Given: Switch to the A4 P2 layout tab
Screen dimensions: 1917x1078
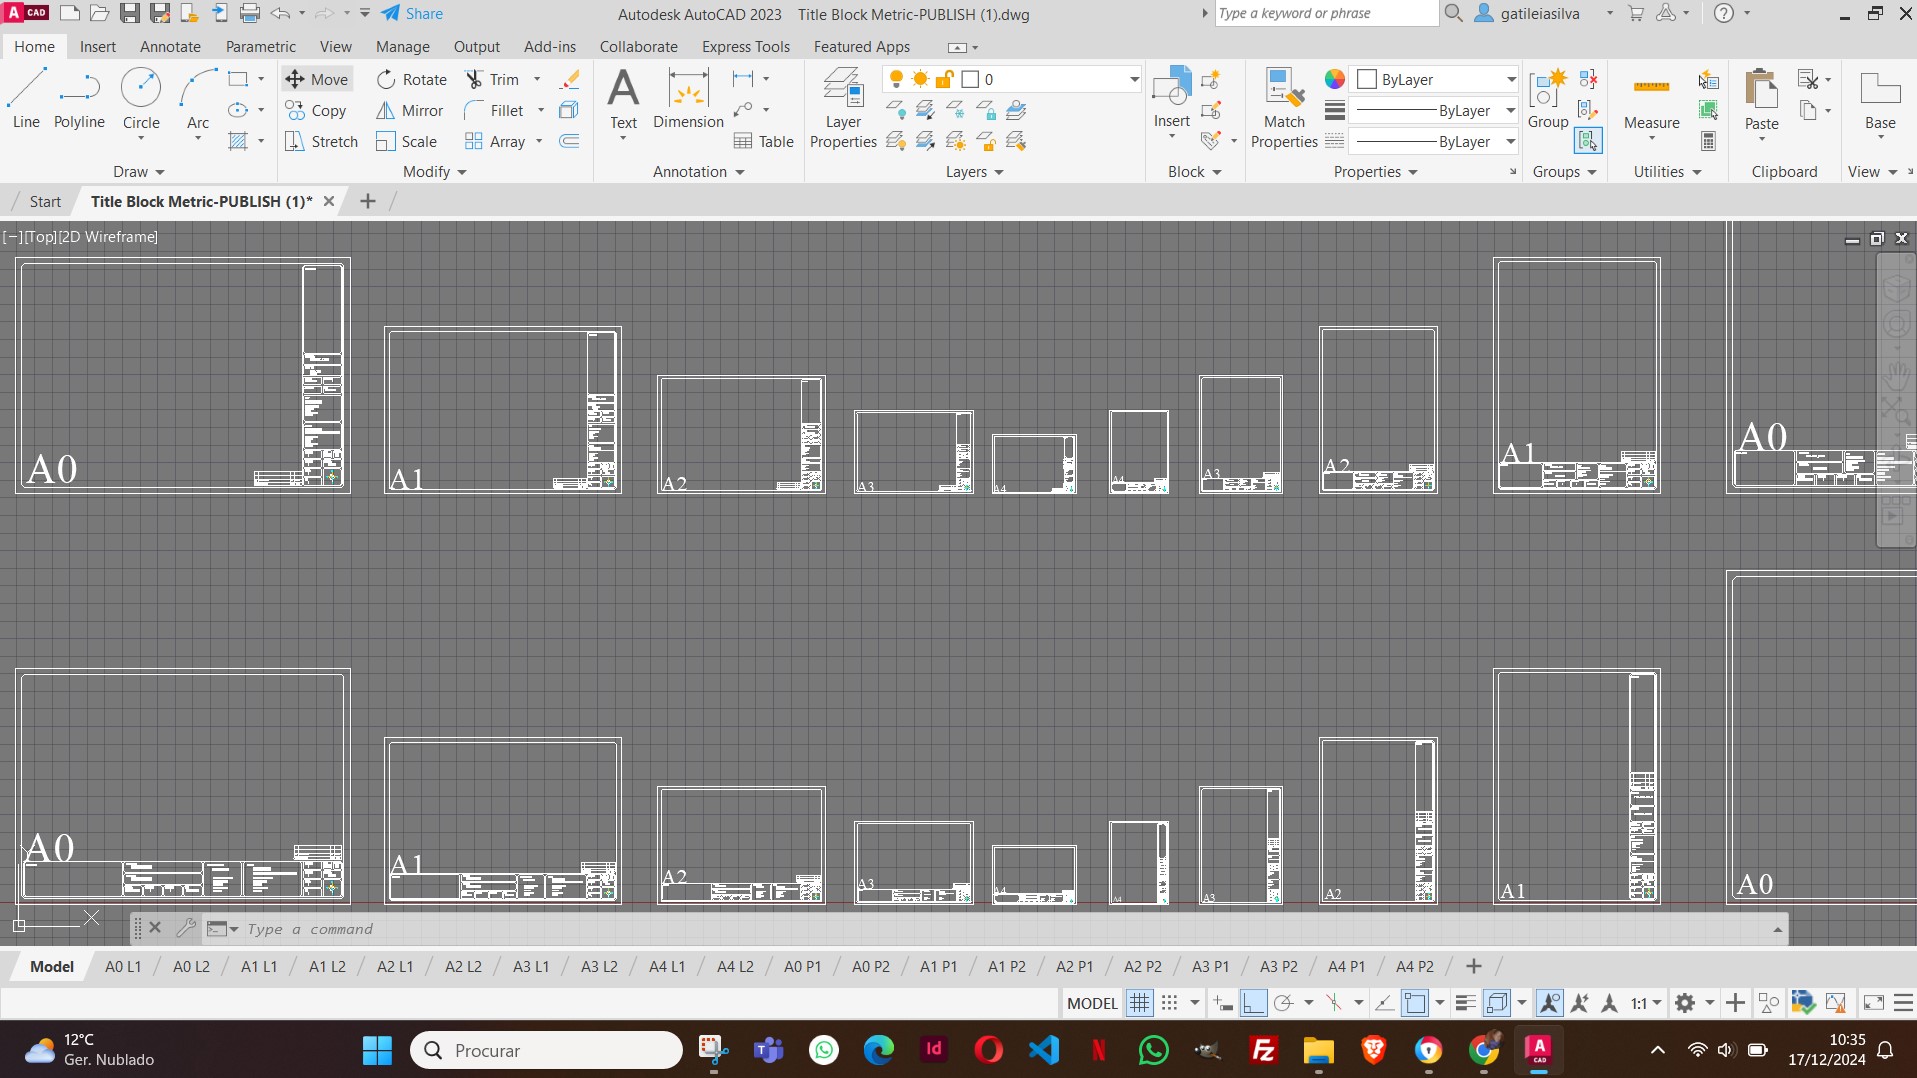Looking at the screenshot, I should (x=1414, y=966).
